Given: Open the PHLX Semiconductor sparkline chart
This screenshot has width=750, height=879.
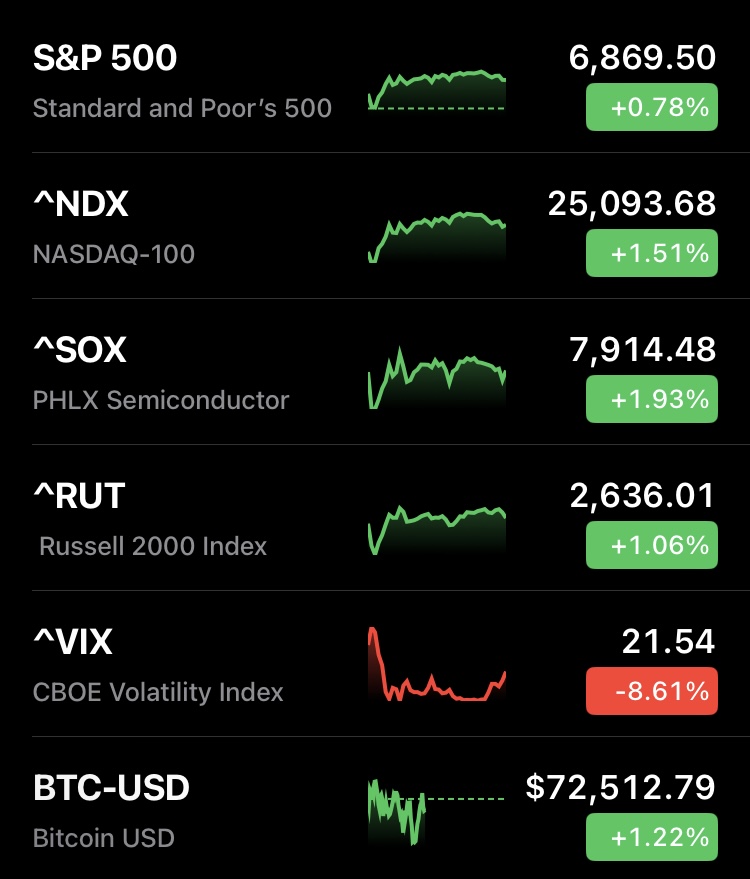Looking at the screenshot, I should coord(437,378).
